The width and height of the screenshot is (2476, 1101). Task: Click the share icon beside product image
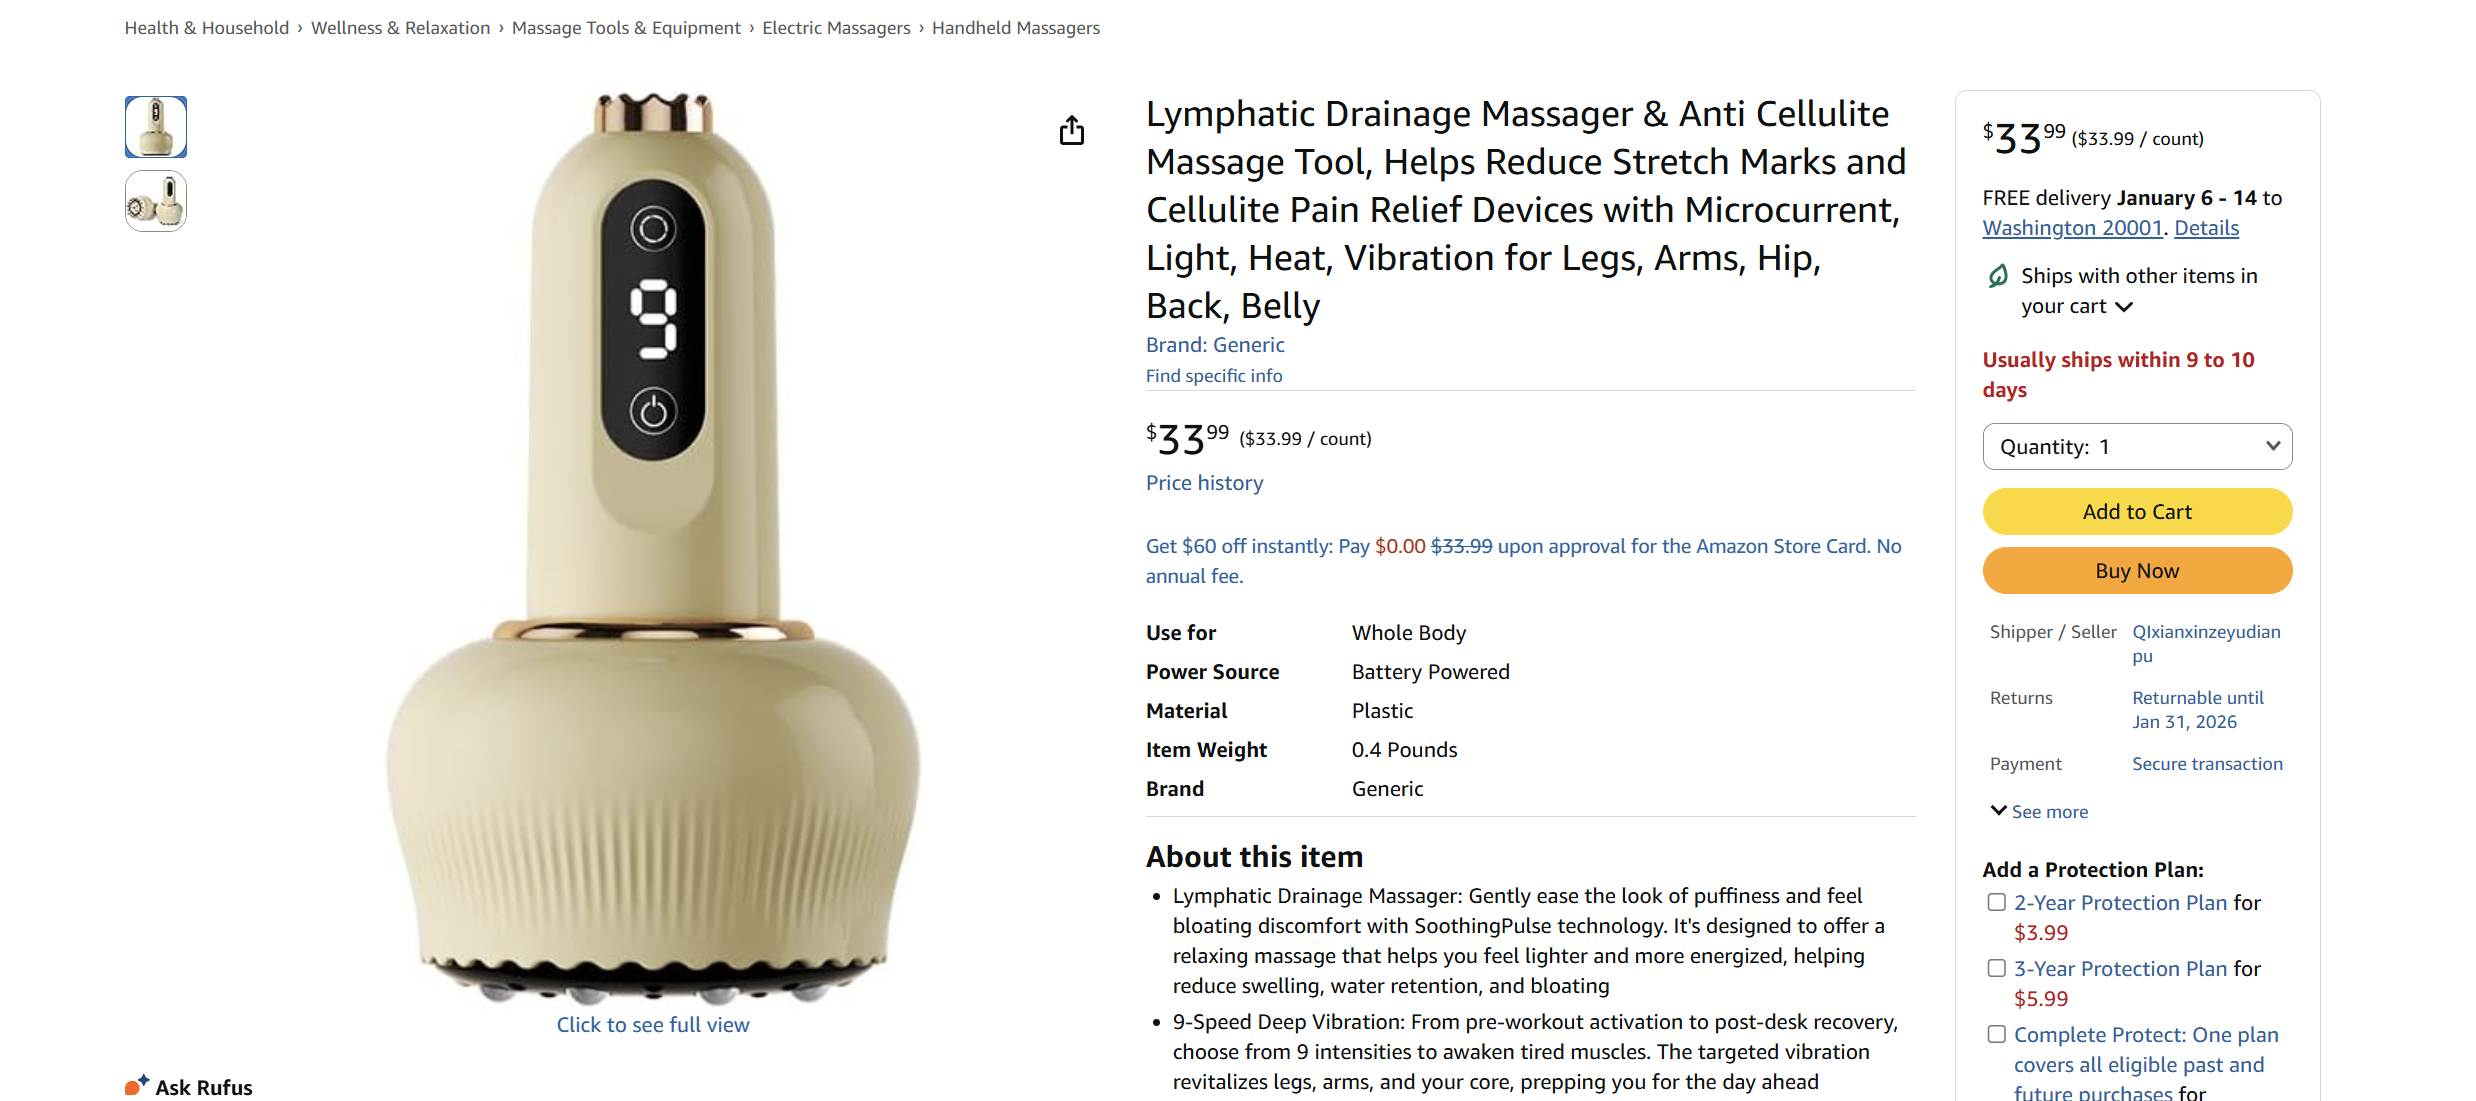[x=1071, y=130]
